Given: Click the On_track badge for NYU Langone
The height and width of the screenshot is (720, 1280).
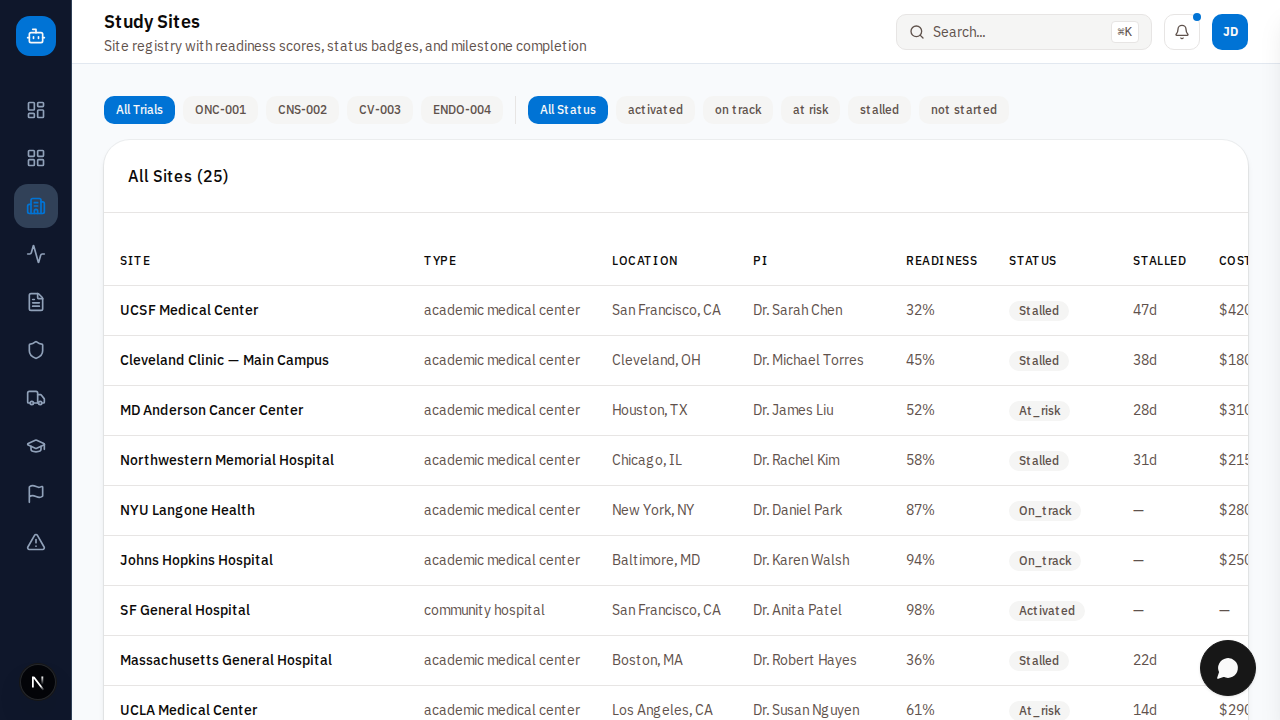Looking at the screenshot, I should [x=1045, y=511].
